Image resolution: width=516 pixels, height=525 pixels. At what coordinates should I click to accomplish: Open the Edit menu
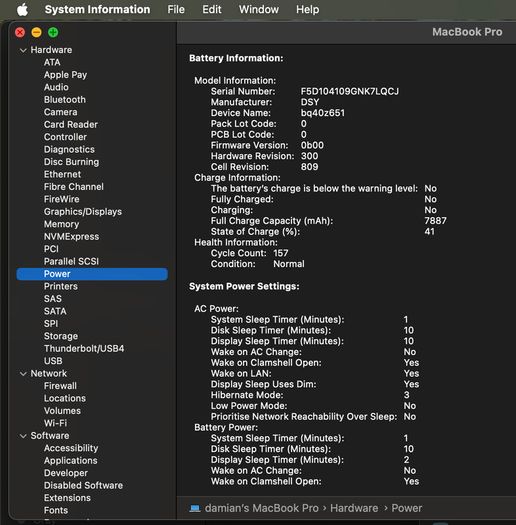[212, 9]
